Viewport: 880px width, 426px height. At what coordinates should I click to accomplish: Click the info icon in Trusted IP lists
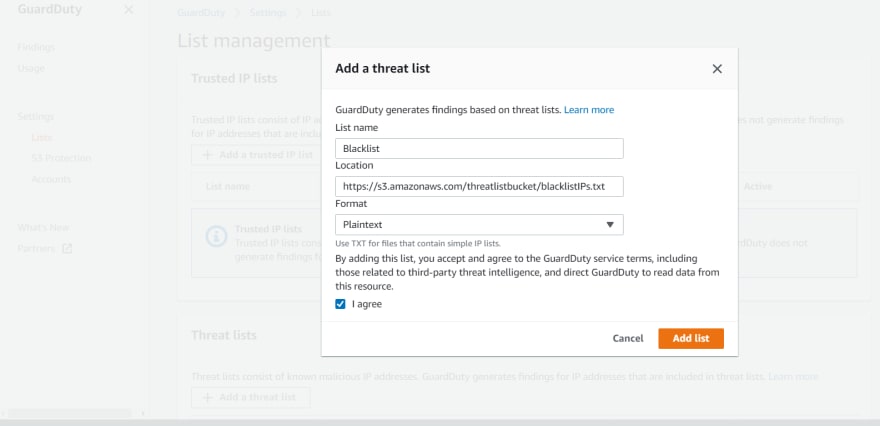pyautogui.click(x=216, y=237)
